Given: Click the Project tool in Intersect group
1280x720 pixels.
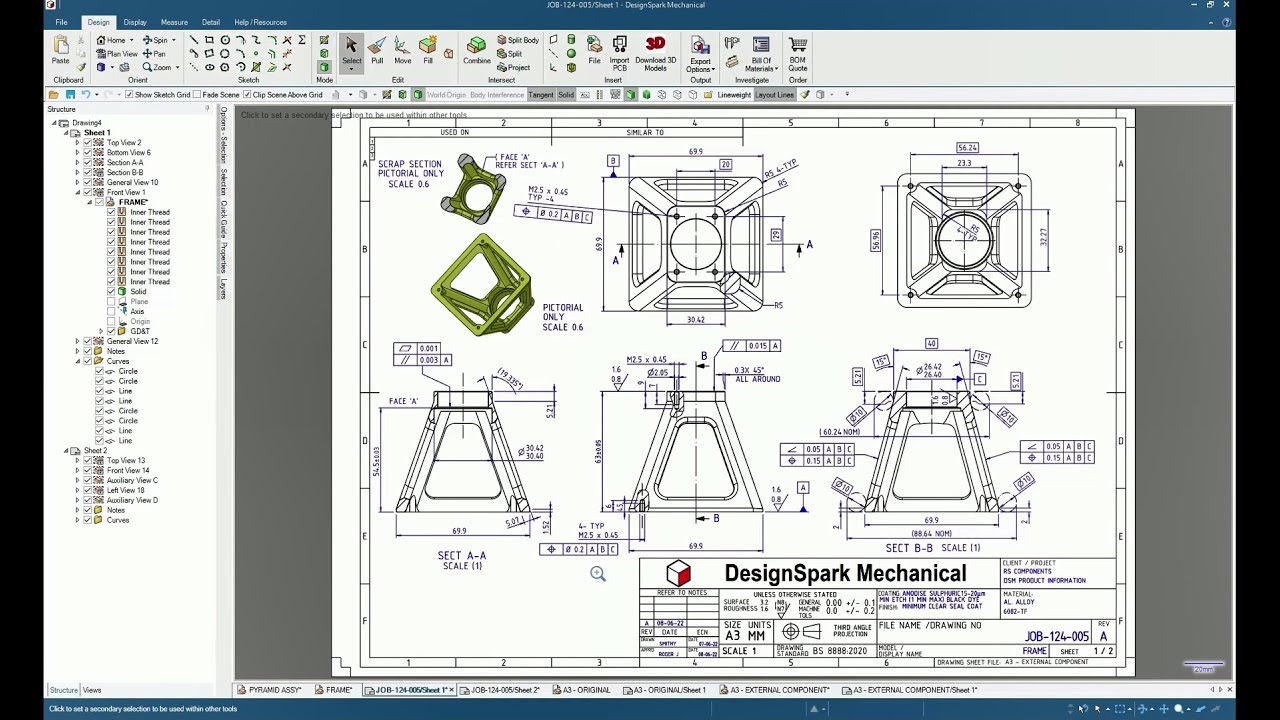Looking at the screenshot, I should pyautogui.click(x=514, y=68).
